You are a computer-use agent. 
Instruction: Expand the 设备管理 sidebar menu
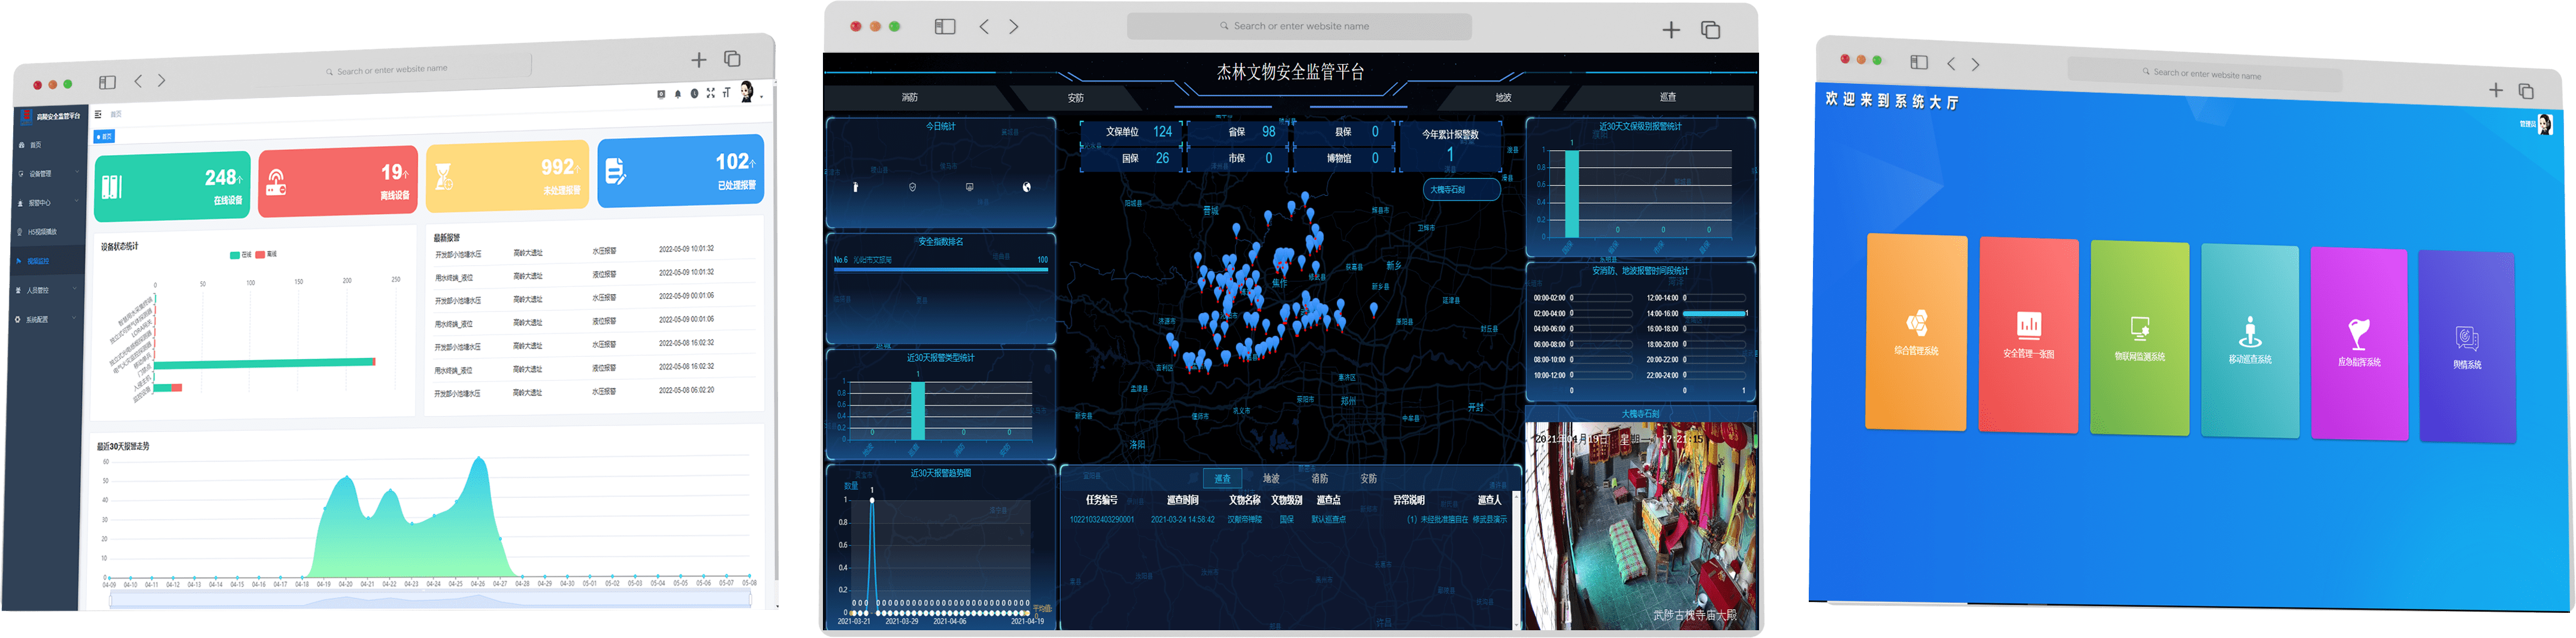pyautogui.click(x=45, y=174)
